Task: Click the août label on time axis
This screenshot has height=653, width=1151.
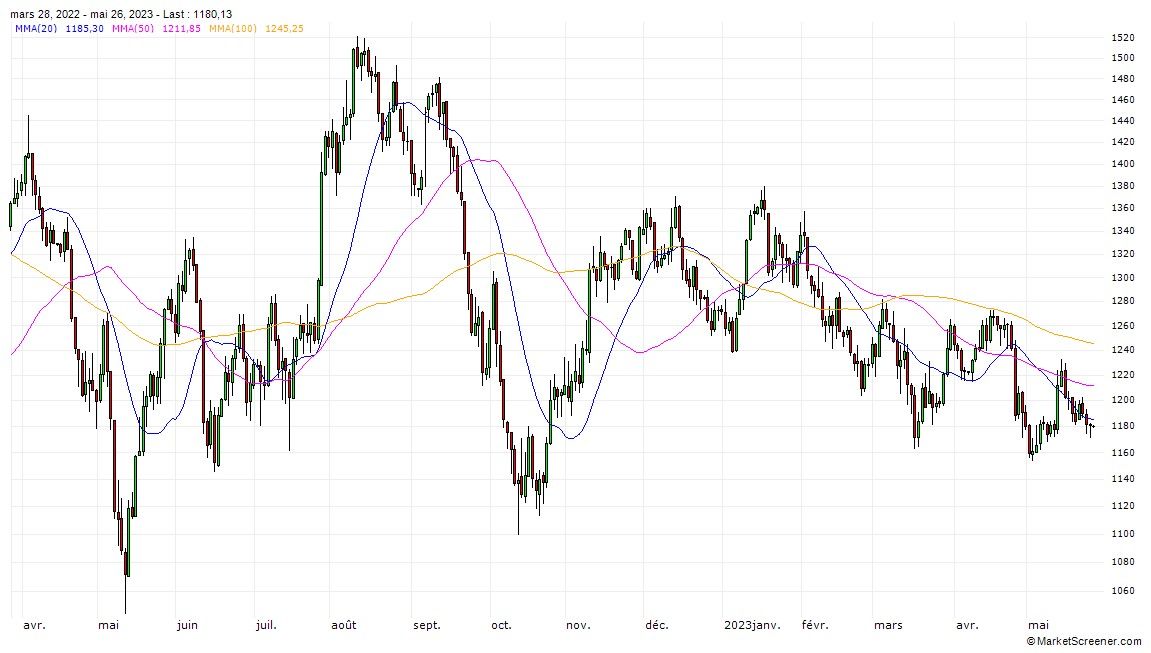Action: click(343, 626)
